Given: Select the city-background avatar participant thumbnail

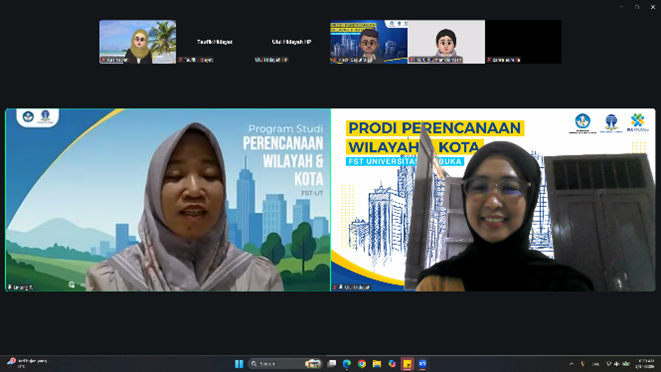Looking at the screenshot, I should (x=368, y=42).
